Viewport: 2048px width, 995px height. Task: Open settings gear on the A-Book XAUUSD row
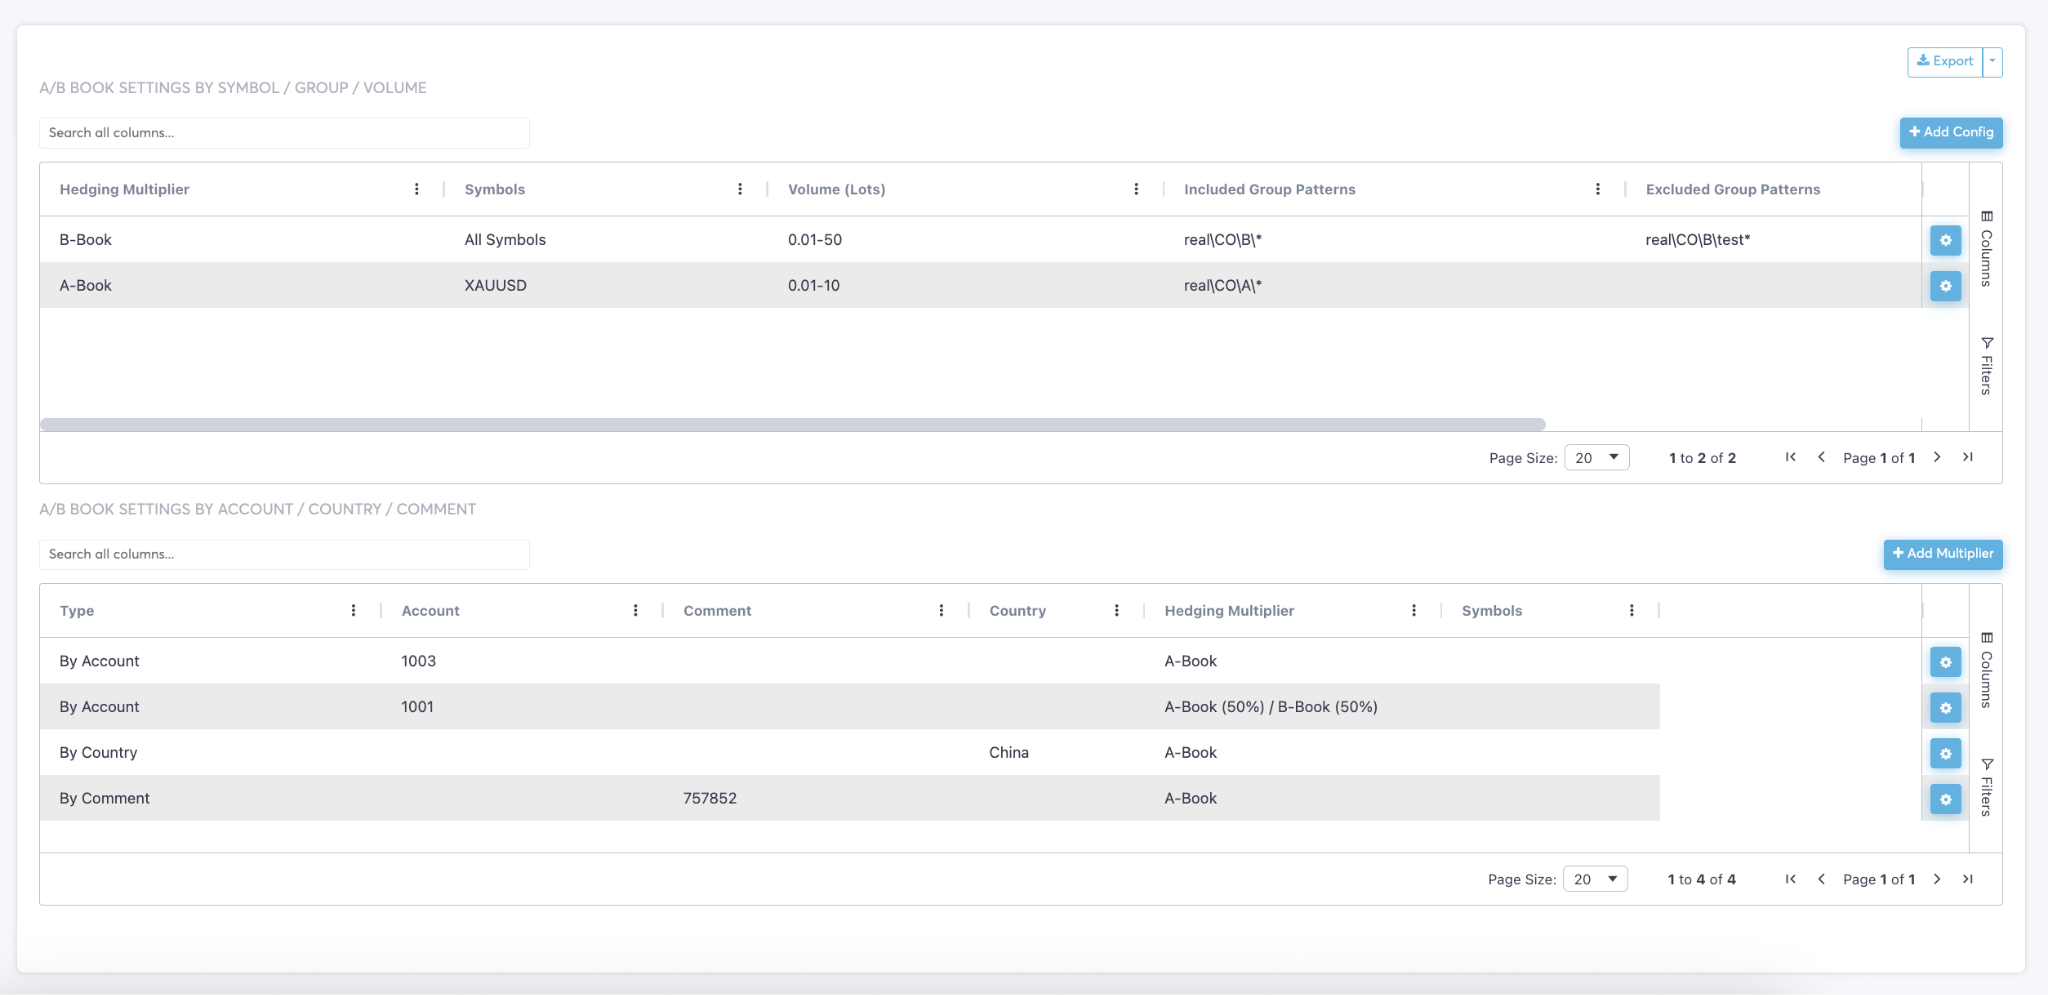pos(1944,286)
